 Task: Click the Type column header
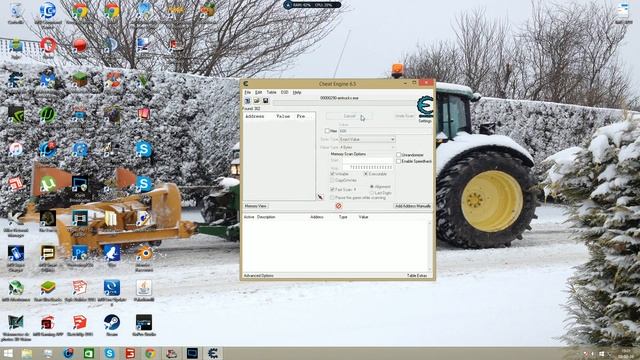pyautogui.click(x=343, y=217)
